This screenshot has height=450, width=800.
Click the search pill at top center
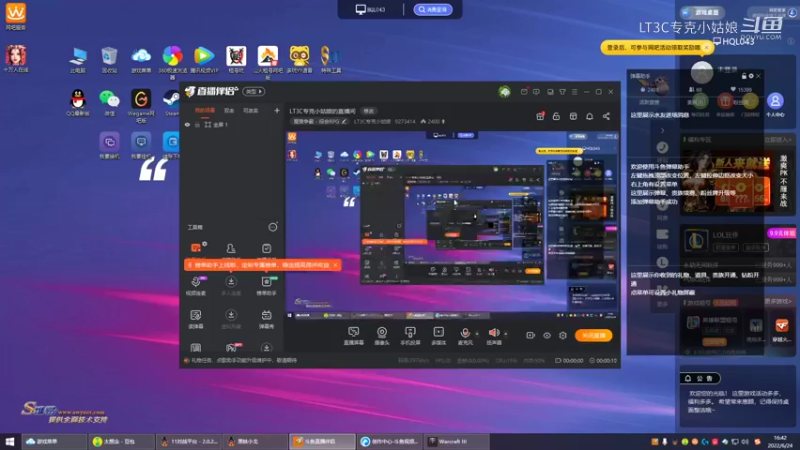(x=433, y=9)
